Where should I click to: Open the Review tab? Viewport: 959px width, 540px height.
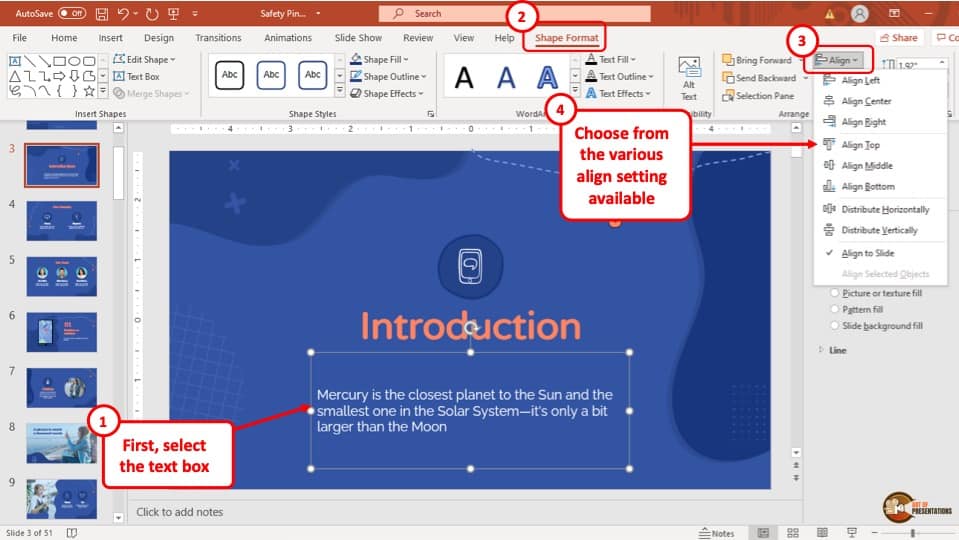(x=418, y=38)
